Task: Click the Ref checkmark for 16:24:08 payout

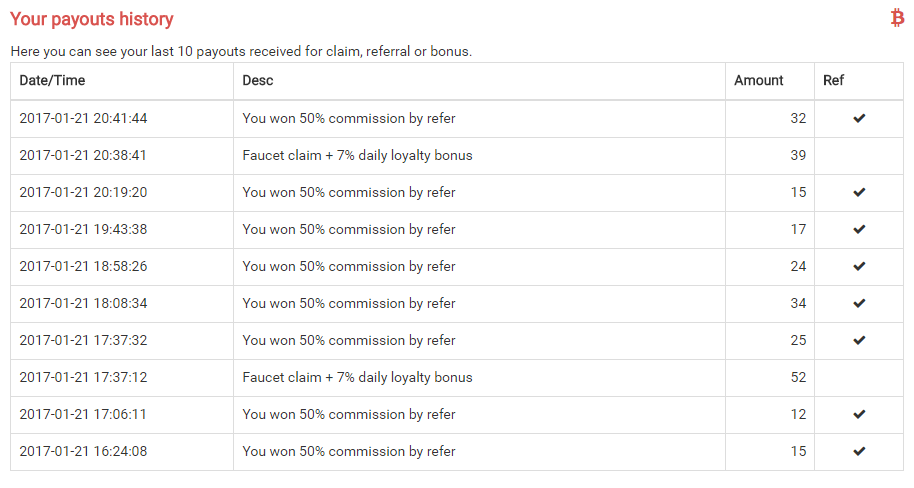Action: point(859,451)
